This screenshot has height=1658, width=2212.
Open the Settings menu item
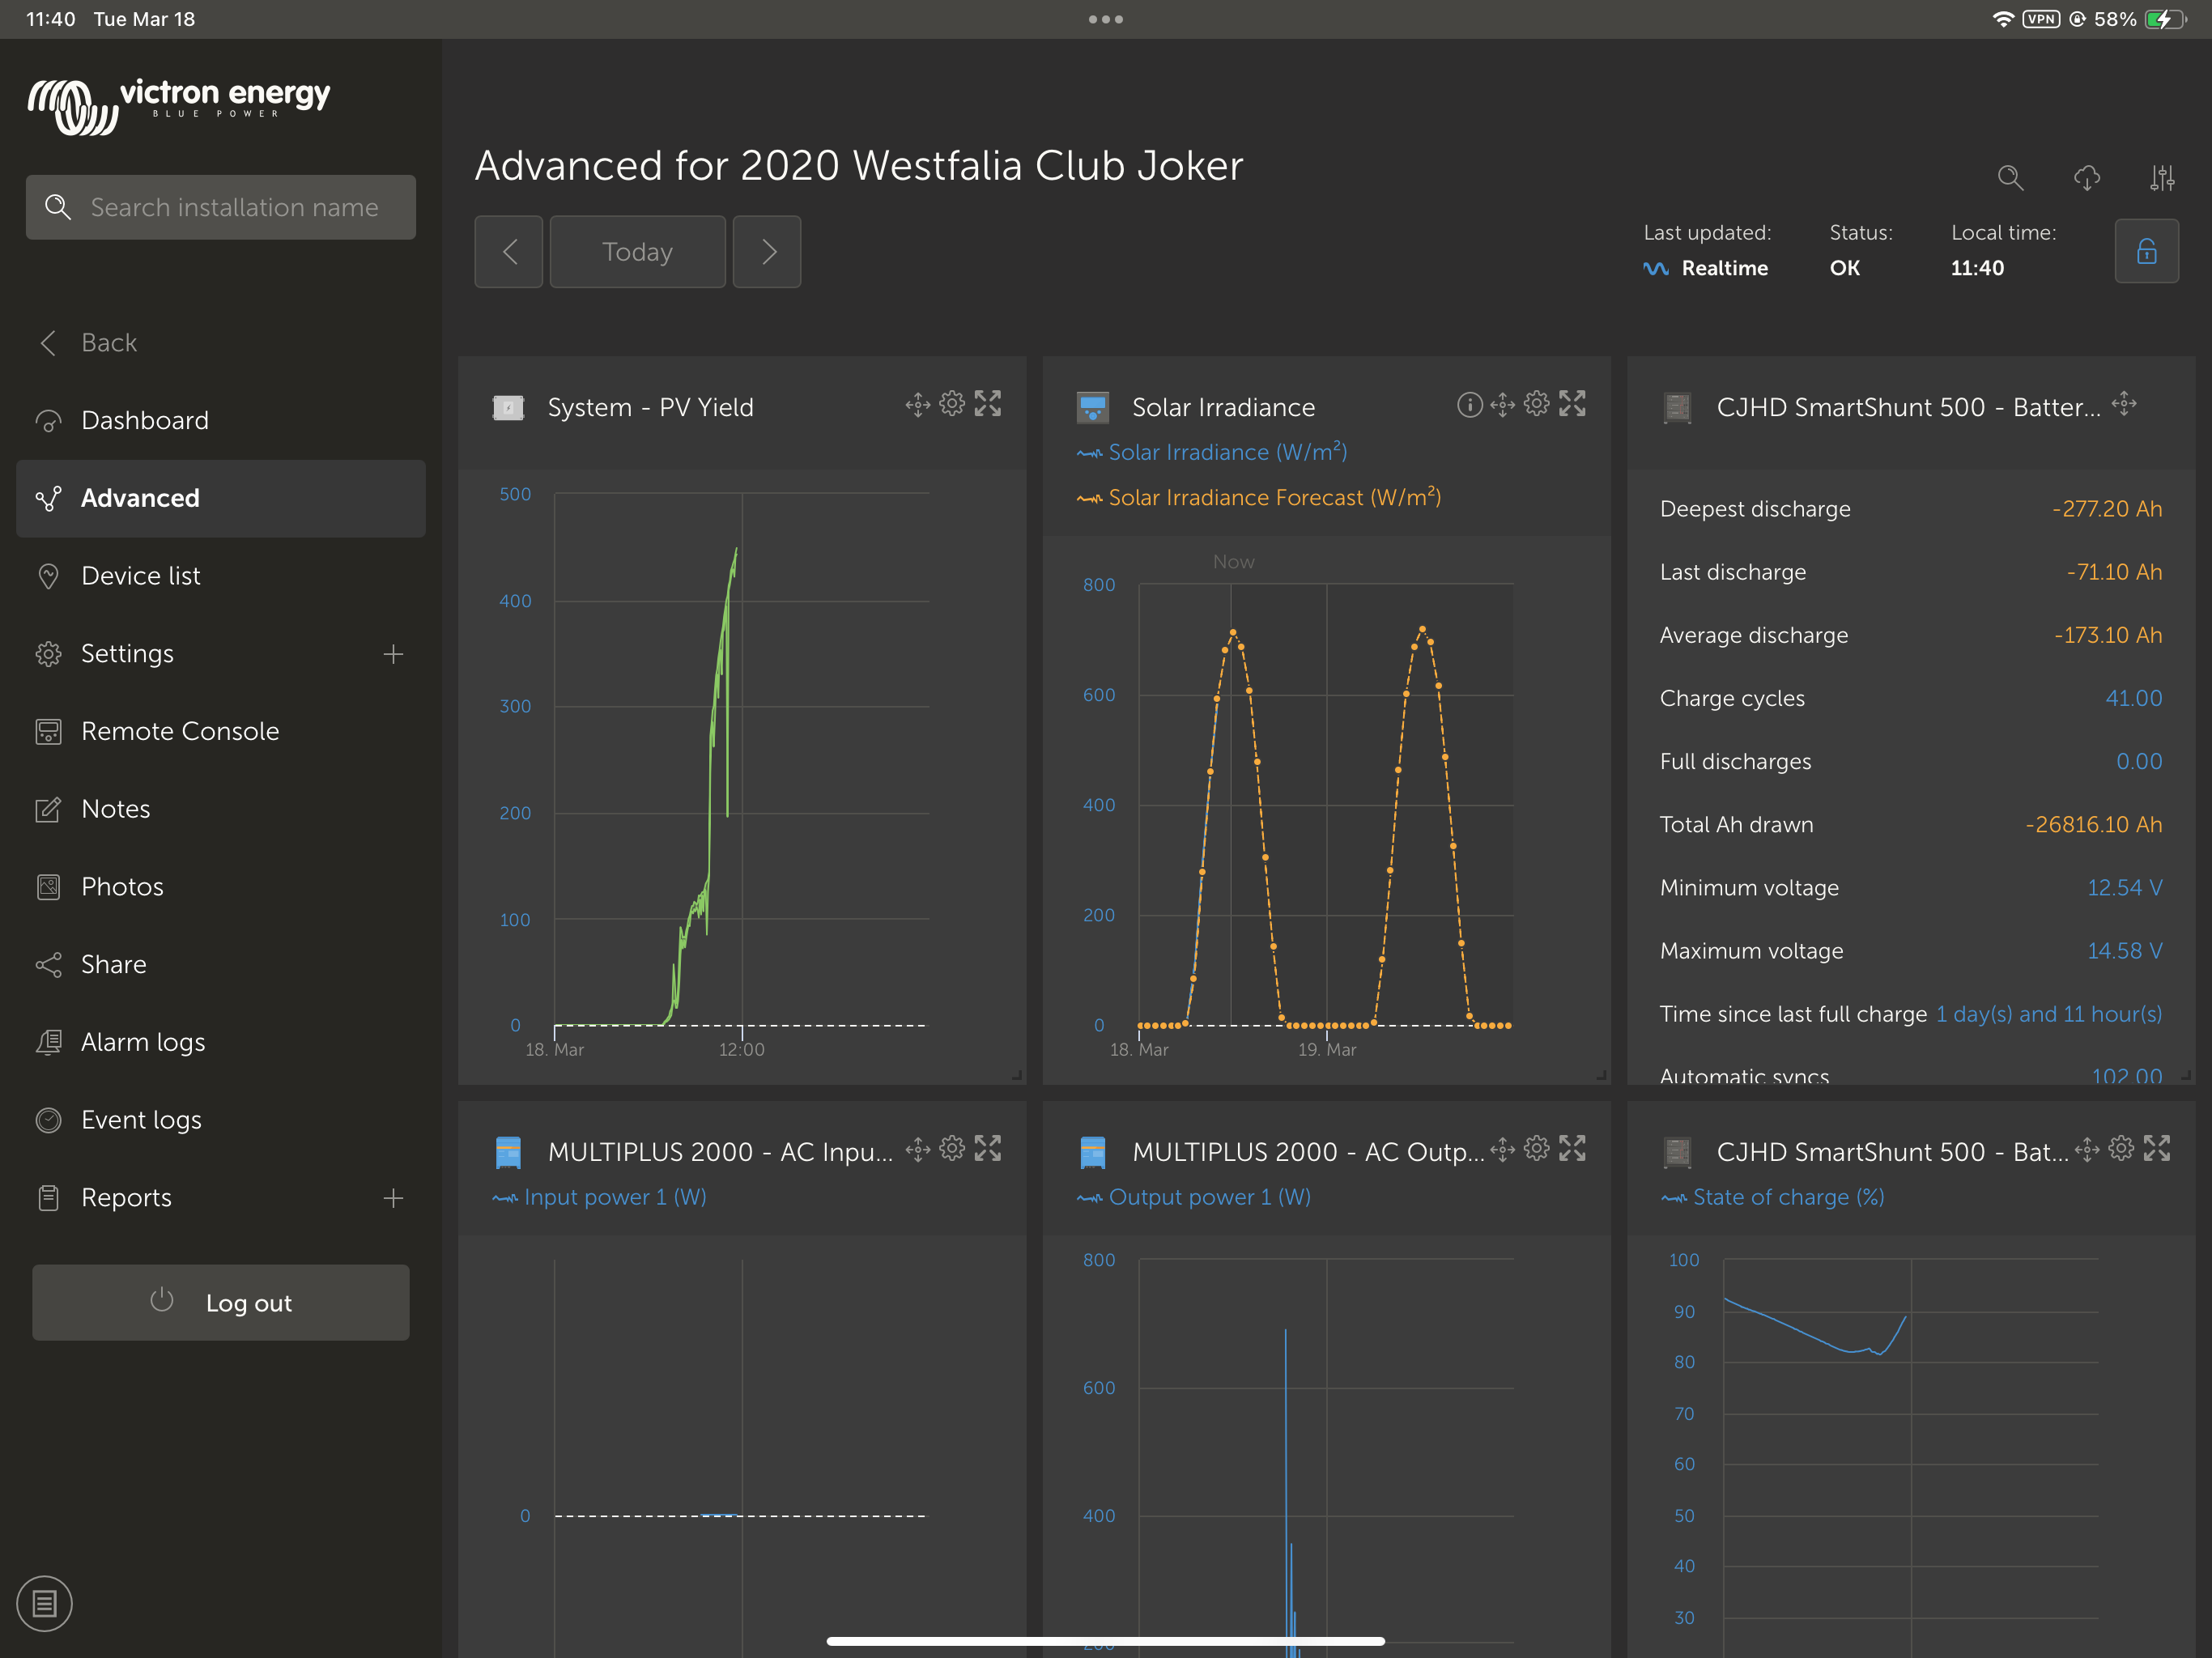[127, 654]
